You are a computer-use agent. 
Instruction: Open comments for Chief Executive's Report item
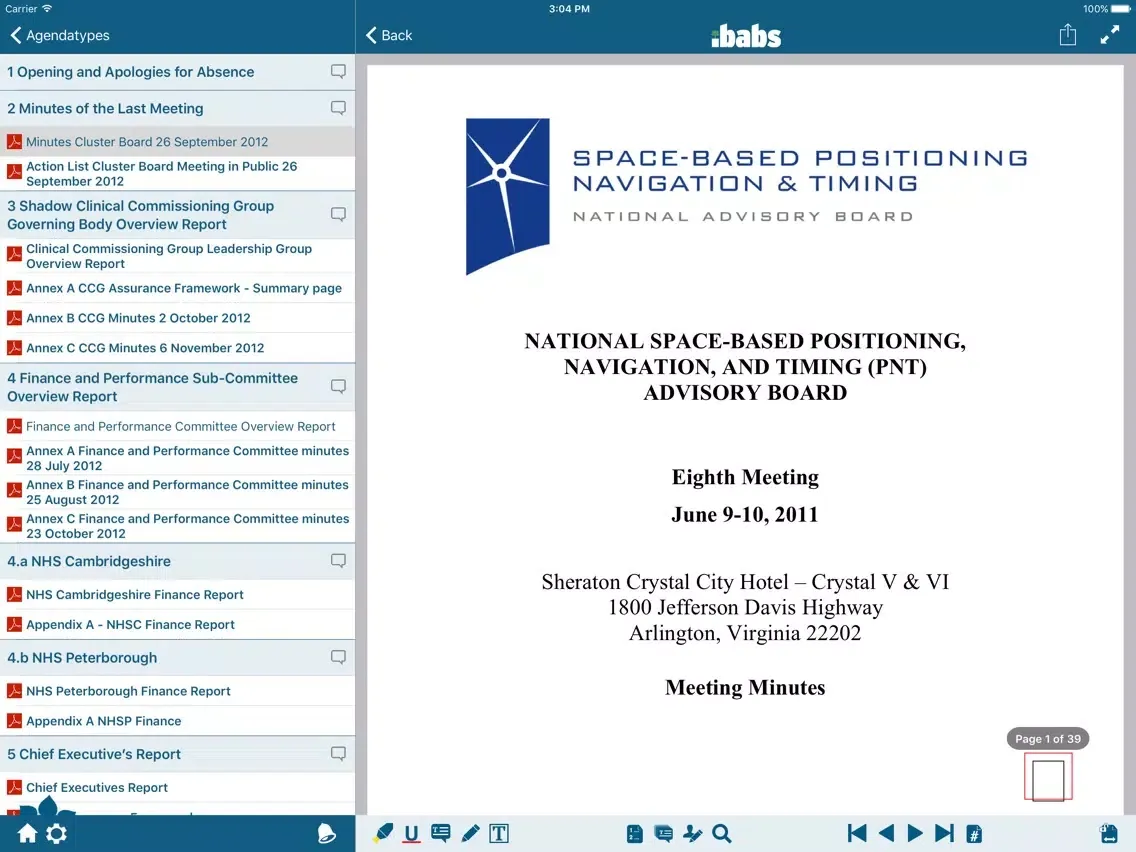338,753
